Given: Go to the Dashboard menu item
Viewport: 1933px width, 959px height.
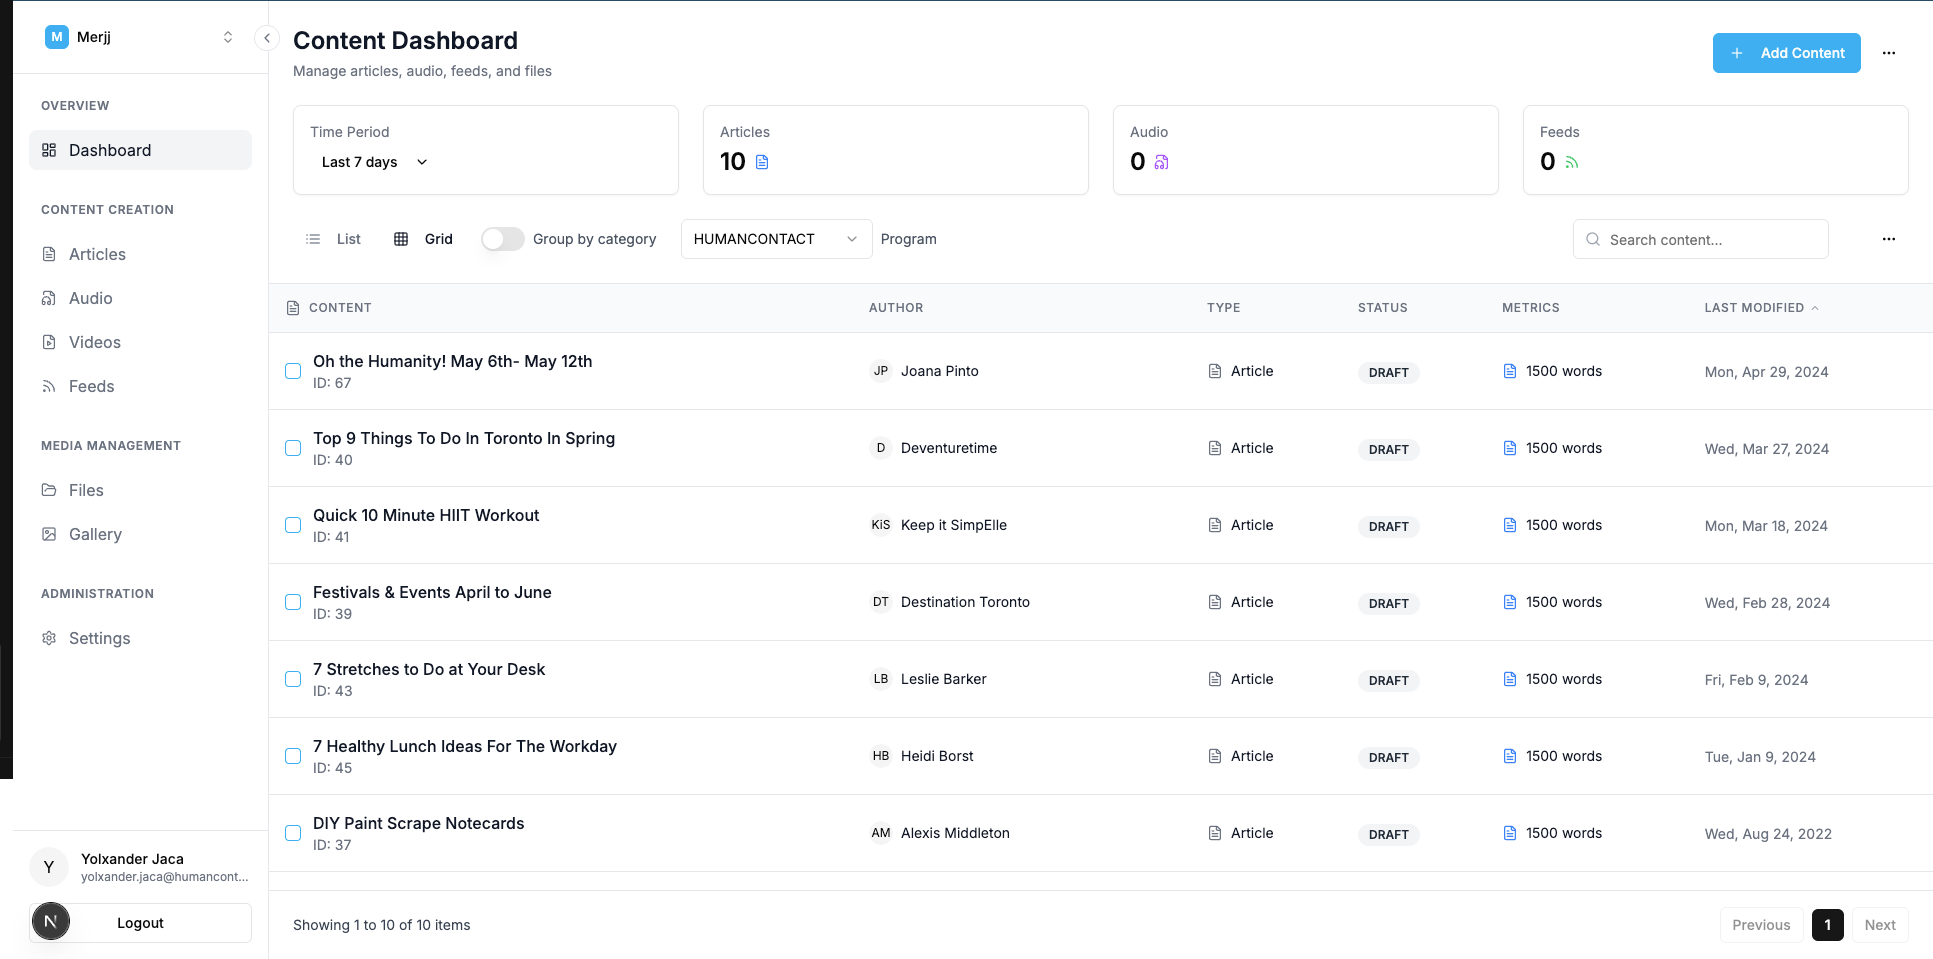Looking at the screenshot, I should coord(109,150).
